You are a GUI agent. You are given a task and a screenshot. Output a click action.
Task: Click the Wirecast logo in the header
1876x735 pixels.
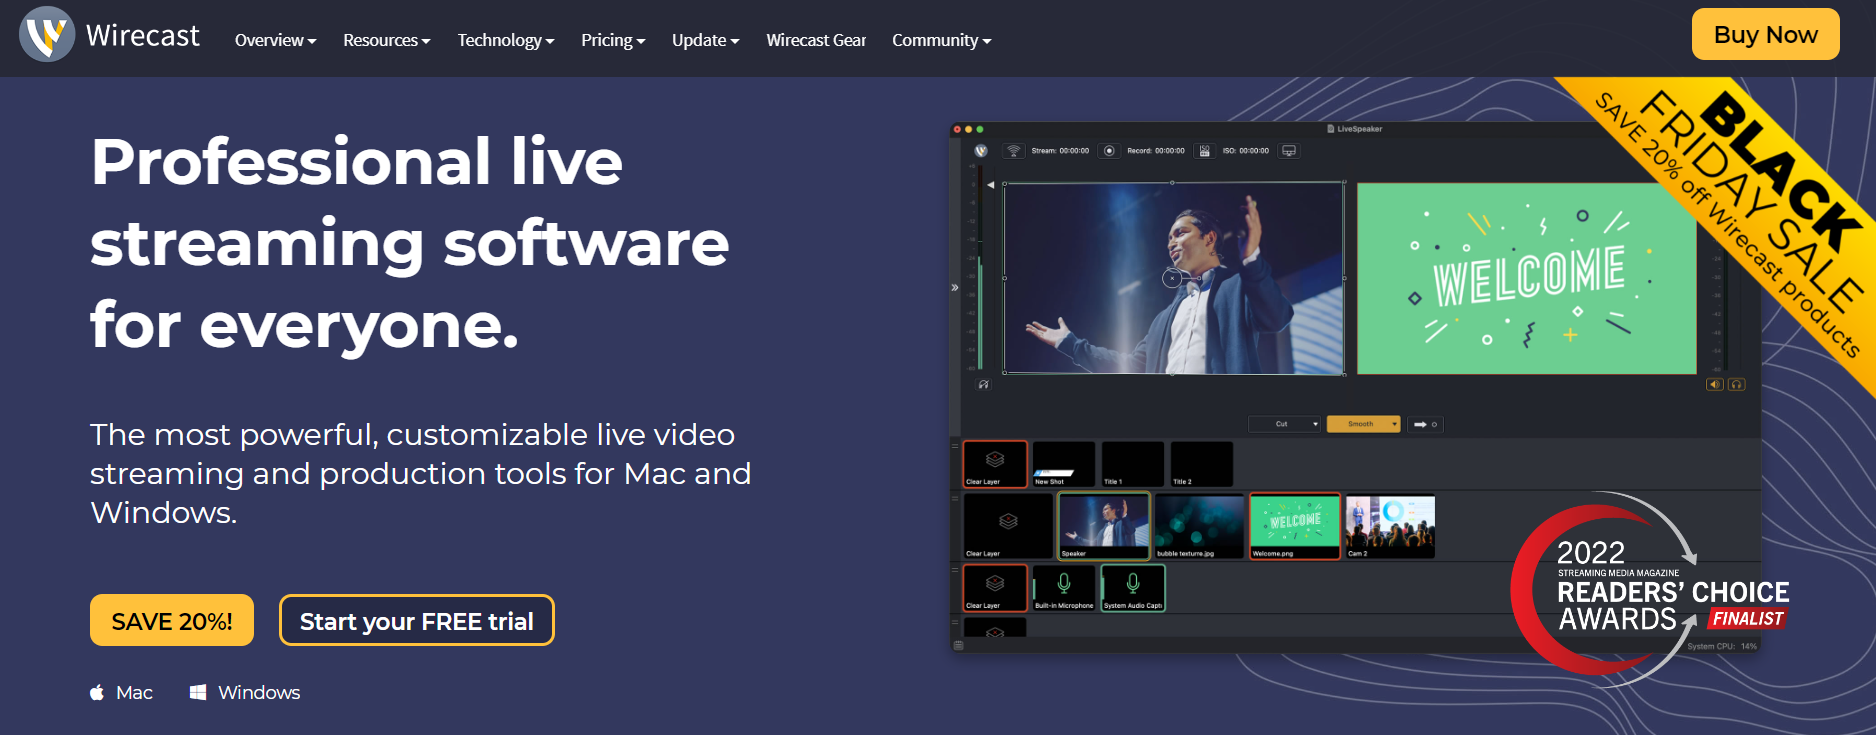(47, 35)
